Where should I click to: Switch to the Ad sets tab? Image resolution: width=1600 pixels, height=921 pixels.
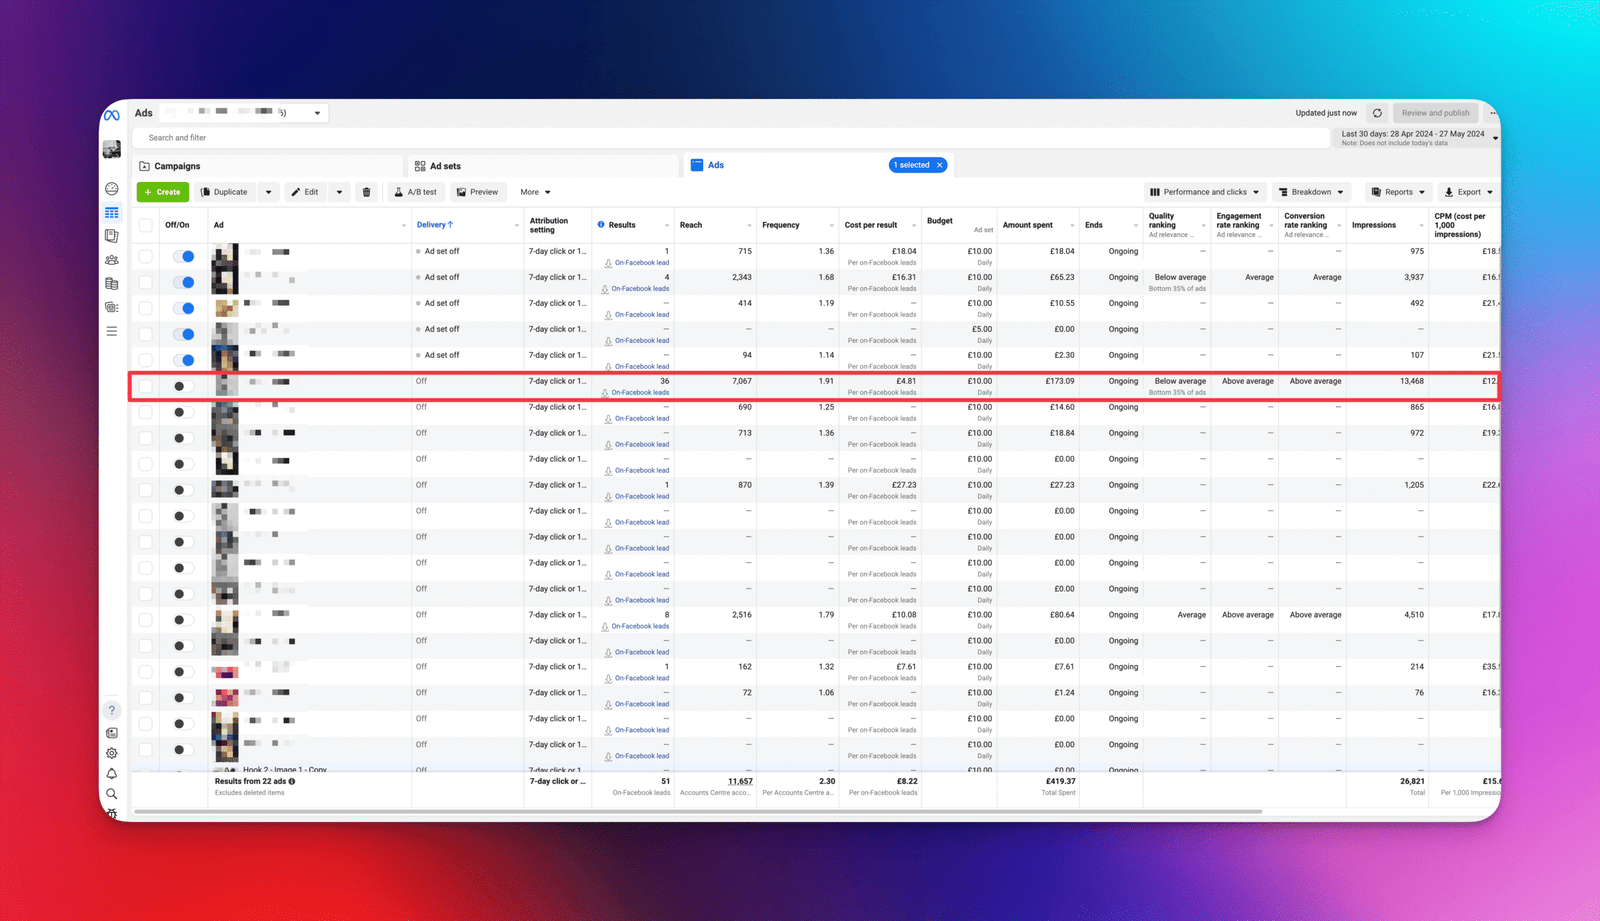pyautogui.click(x=444, y=166)
